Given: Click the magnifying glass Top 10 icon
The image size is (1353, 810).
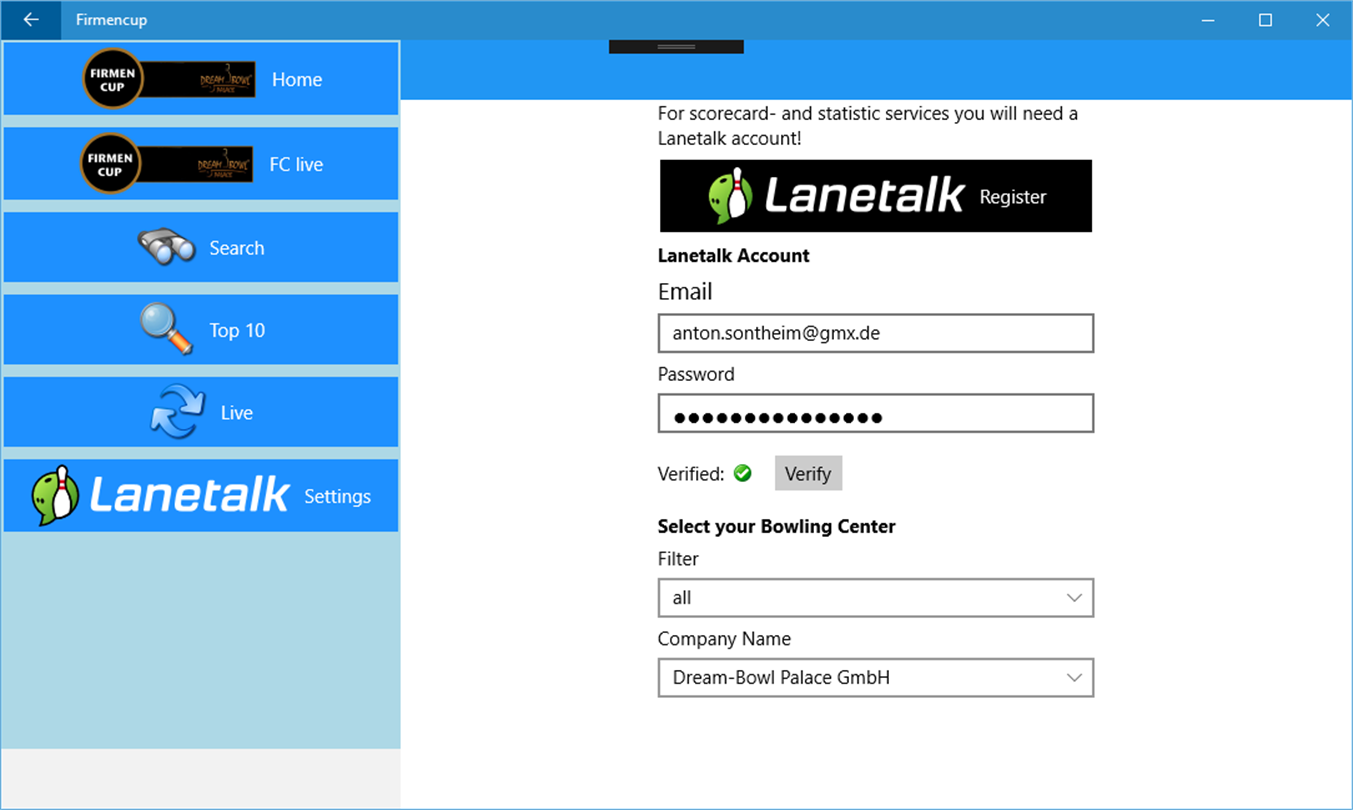Looking at the screenshot, I should point(166,329).
